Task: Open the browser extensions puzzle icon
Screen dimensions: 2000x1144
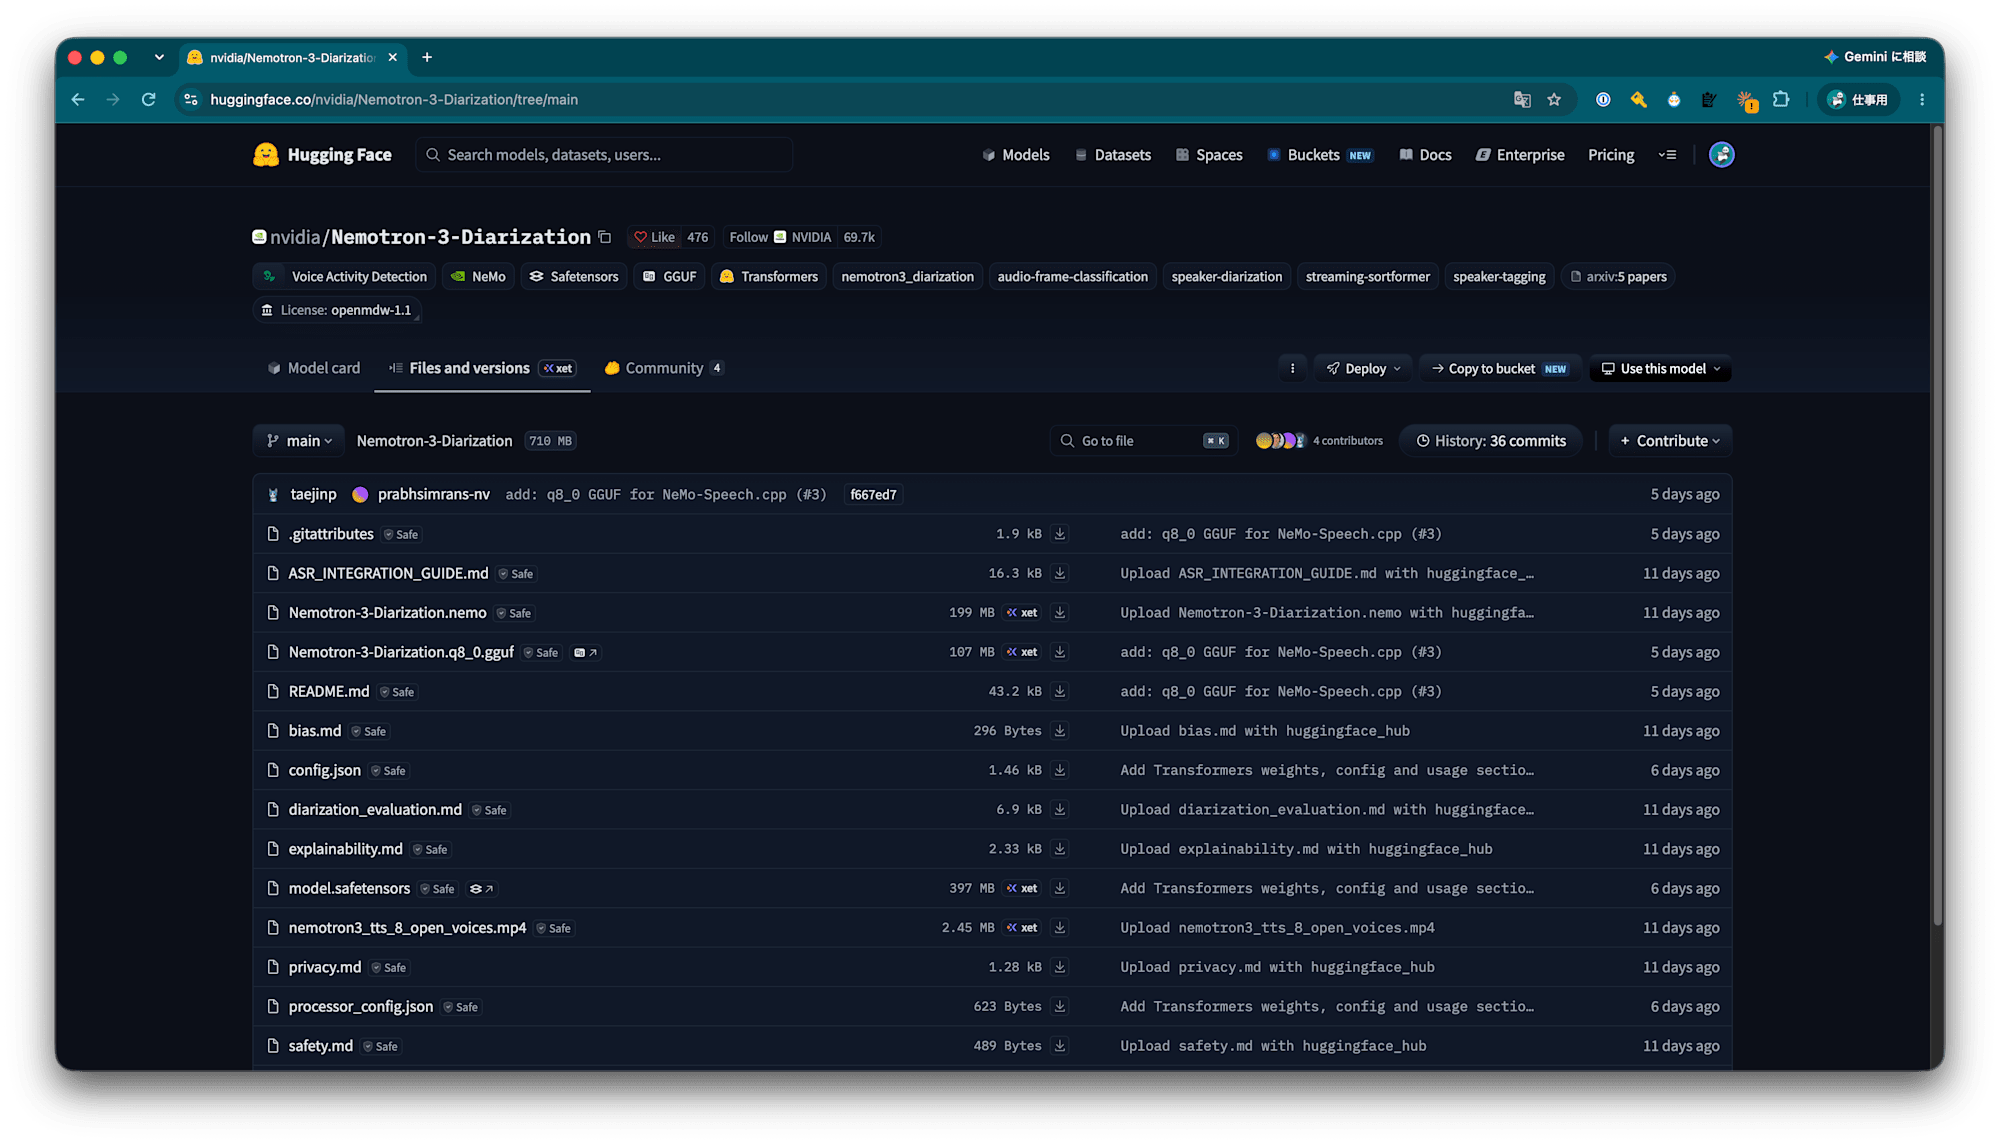Action: (x=1781, y=100)
